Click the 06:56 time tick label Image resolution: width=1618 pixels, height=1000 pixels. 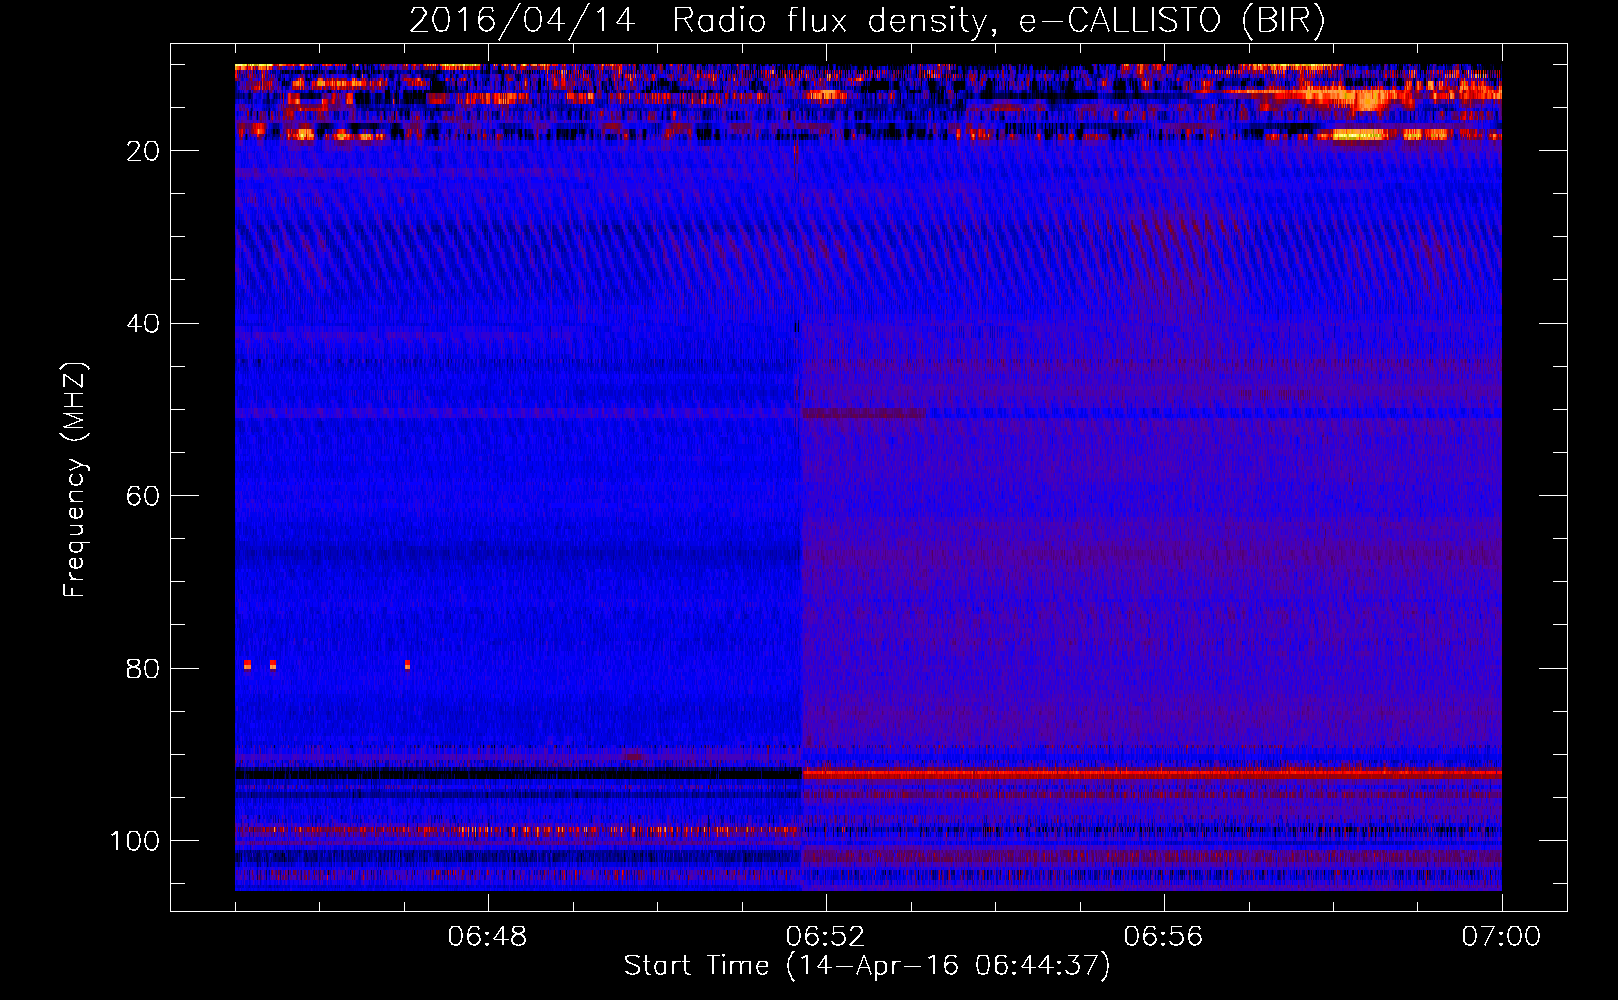(x=1163, y=937)
